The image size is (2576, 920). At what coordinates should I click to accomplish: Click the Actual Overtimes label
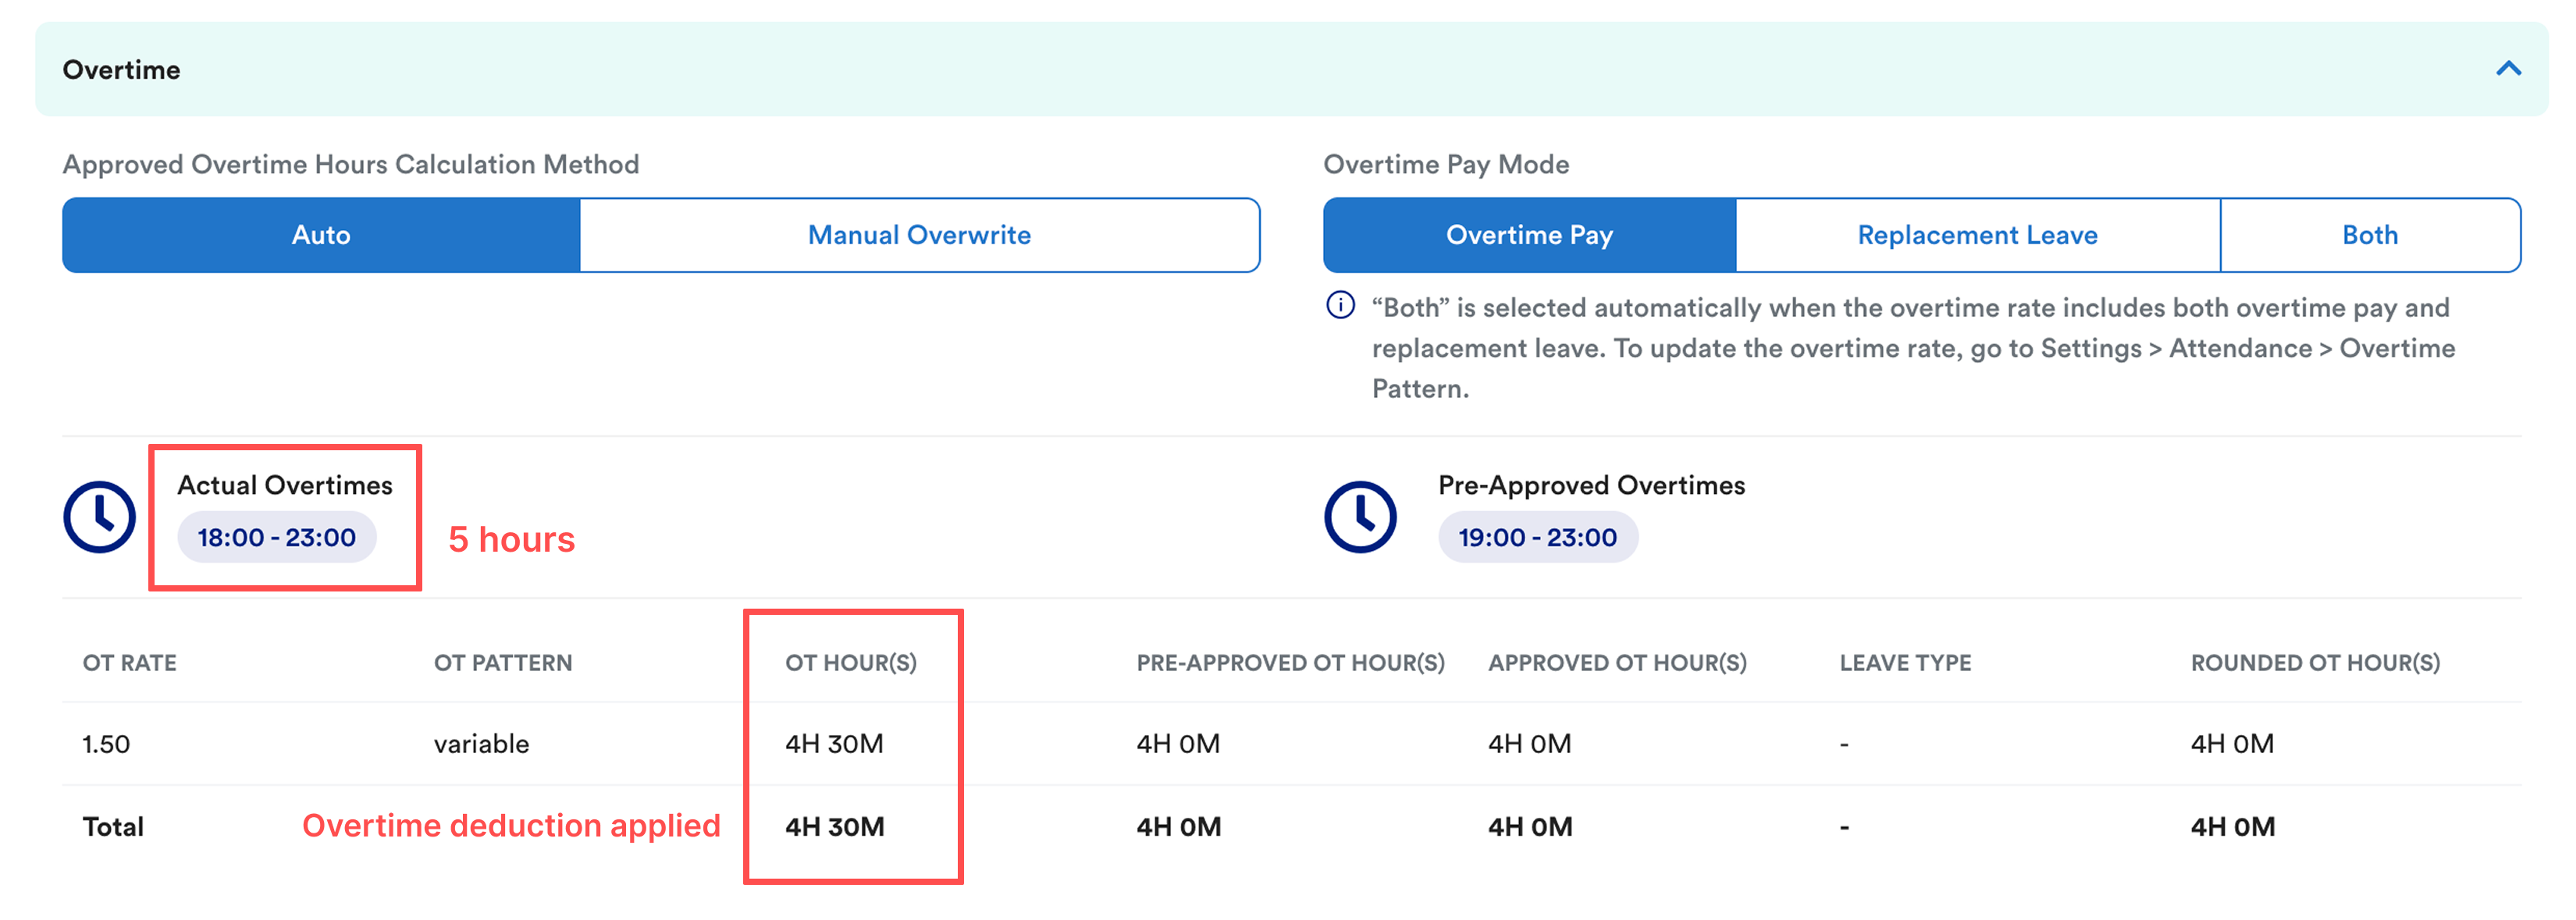tap(285, 485)
